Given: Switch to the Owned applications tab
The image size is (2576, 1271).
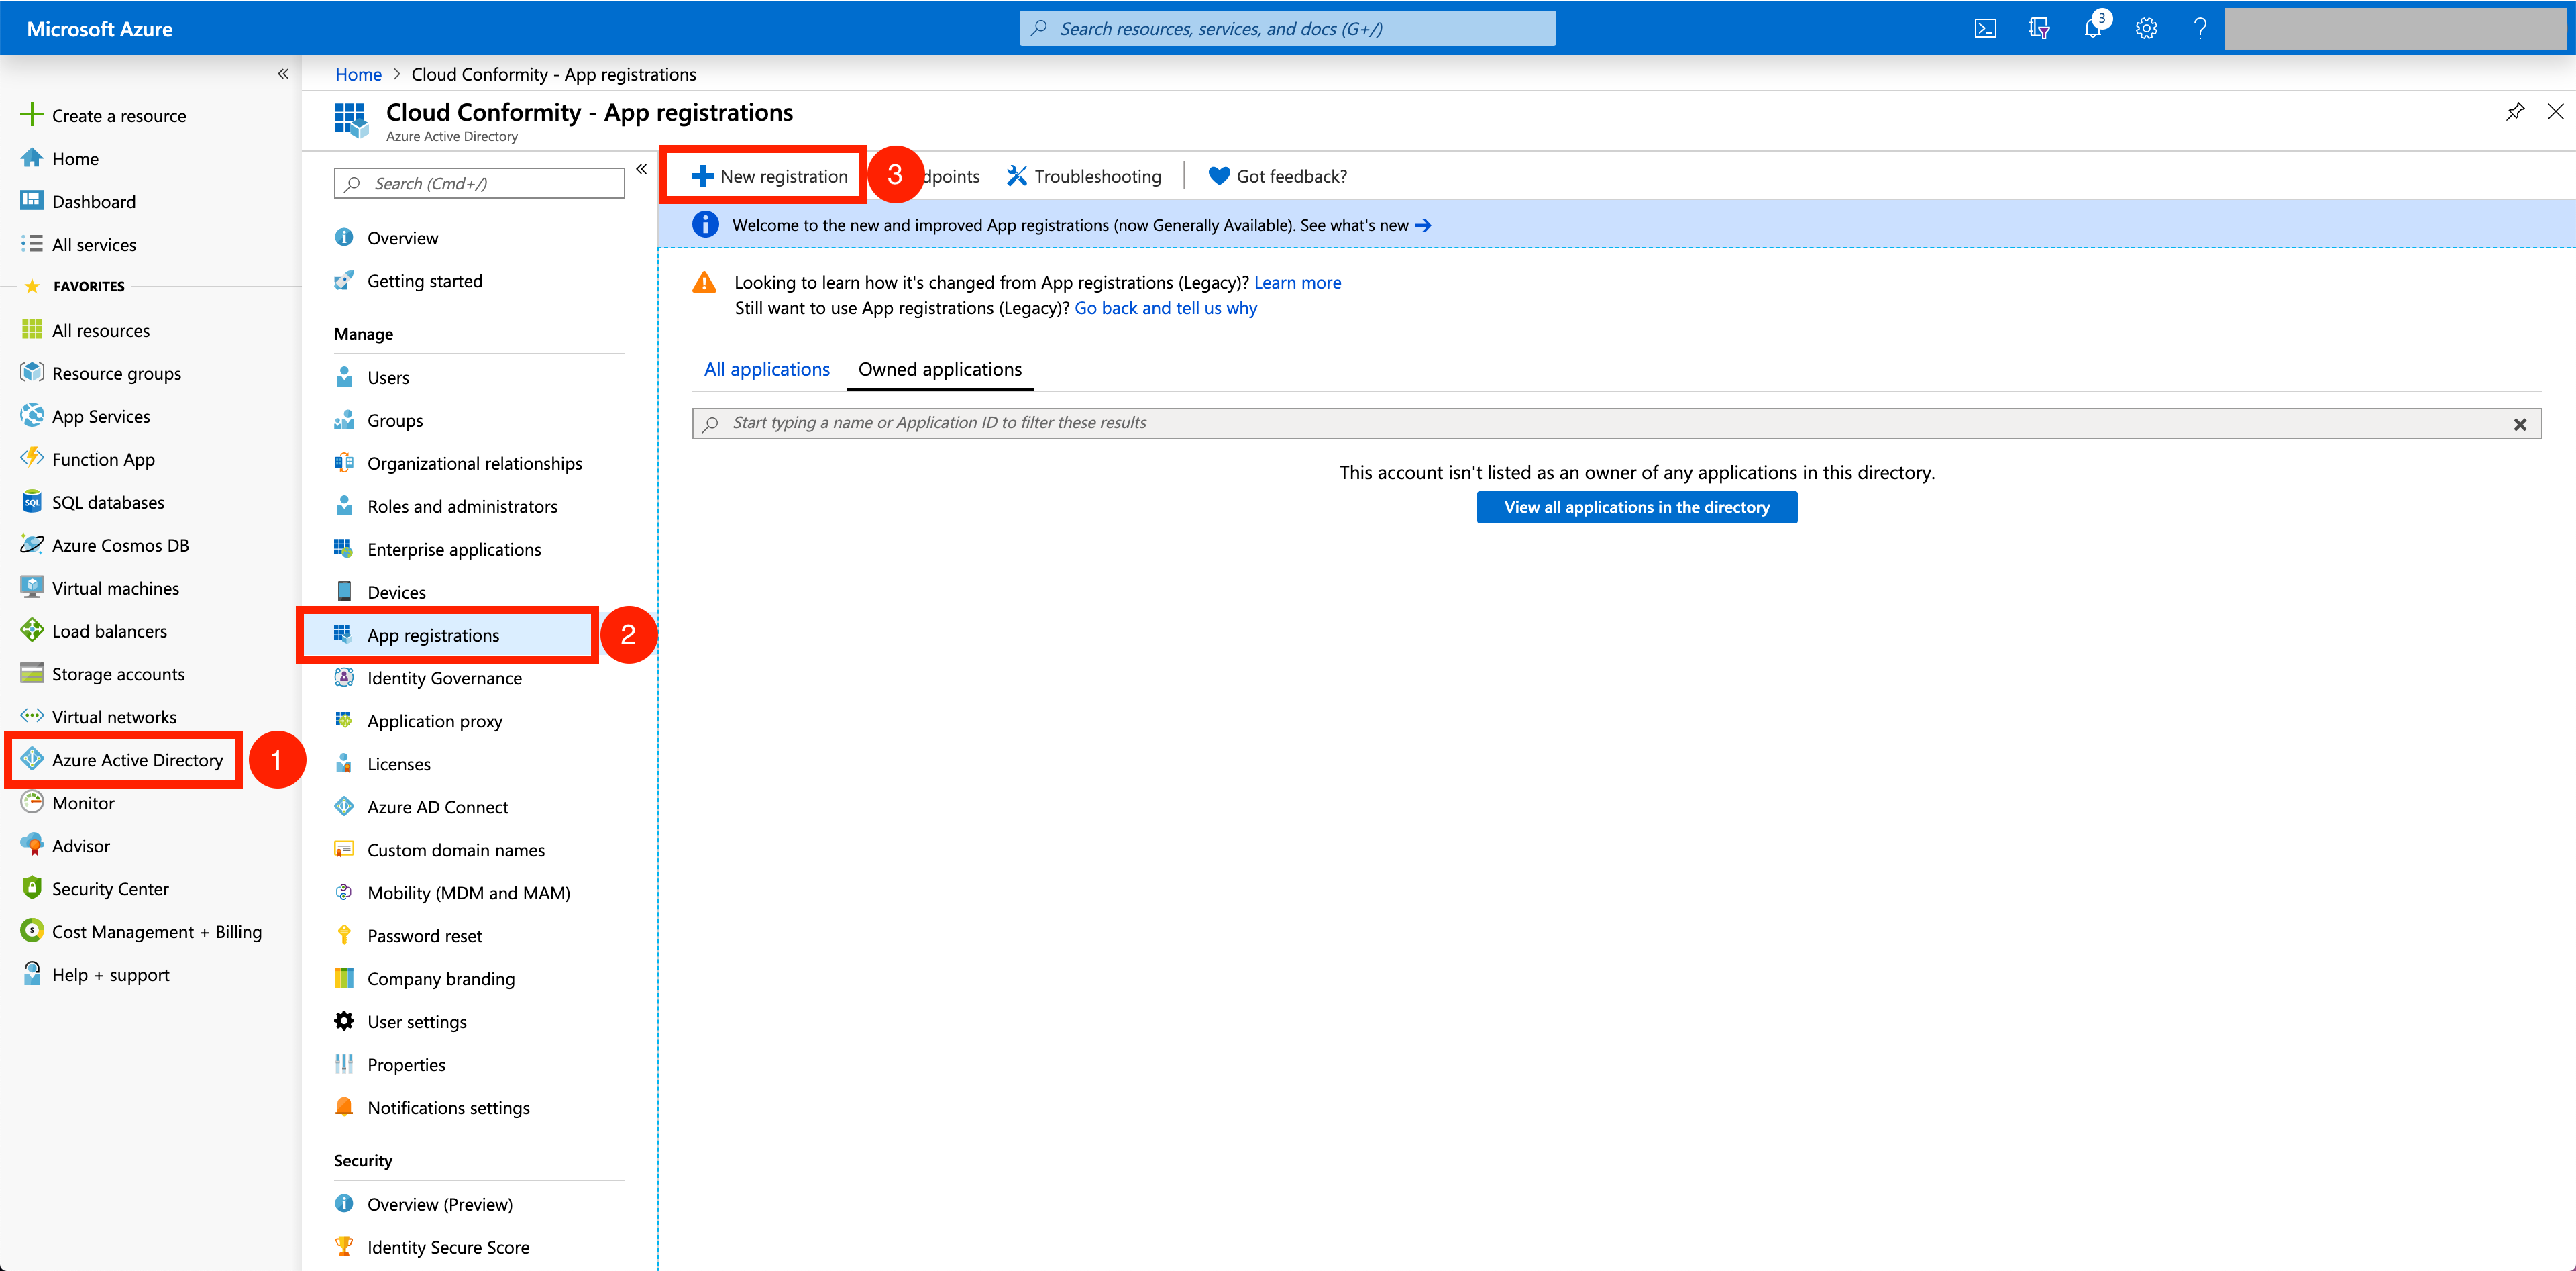Looking at the screenshot, I should coord(940,369).
